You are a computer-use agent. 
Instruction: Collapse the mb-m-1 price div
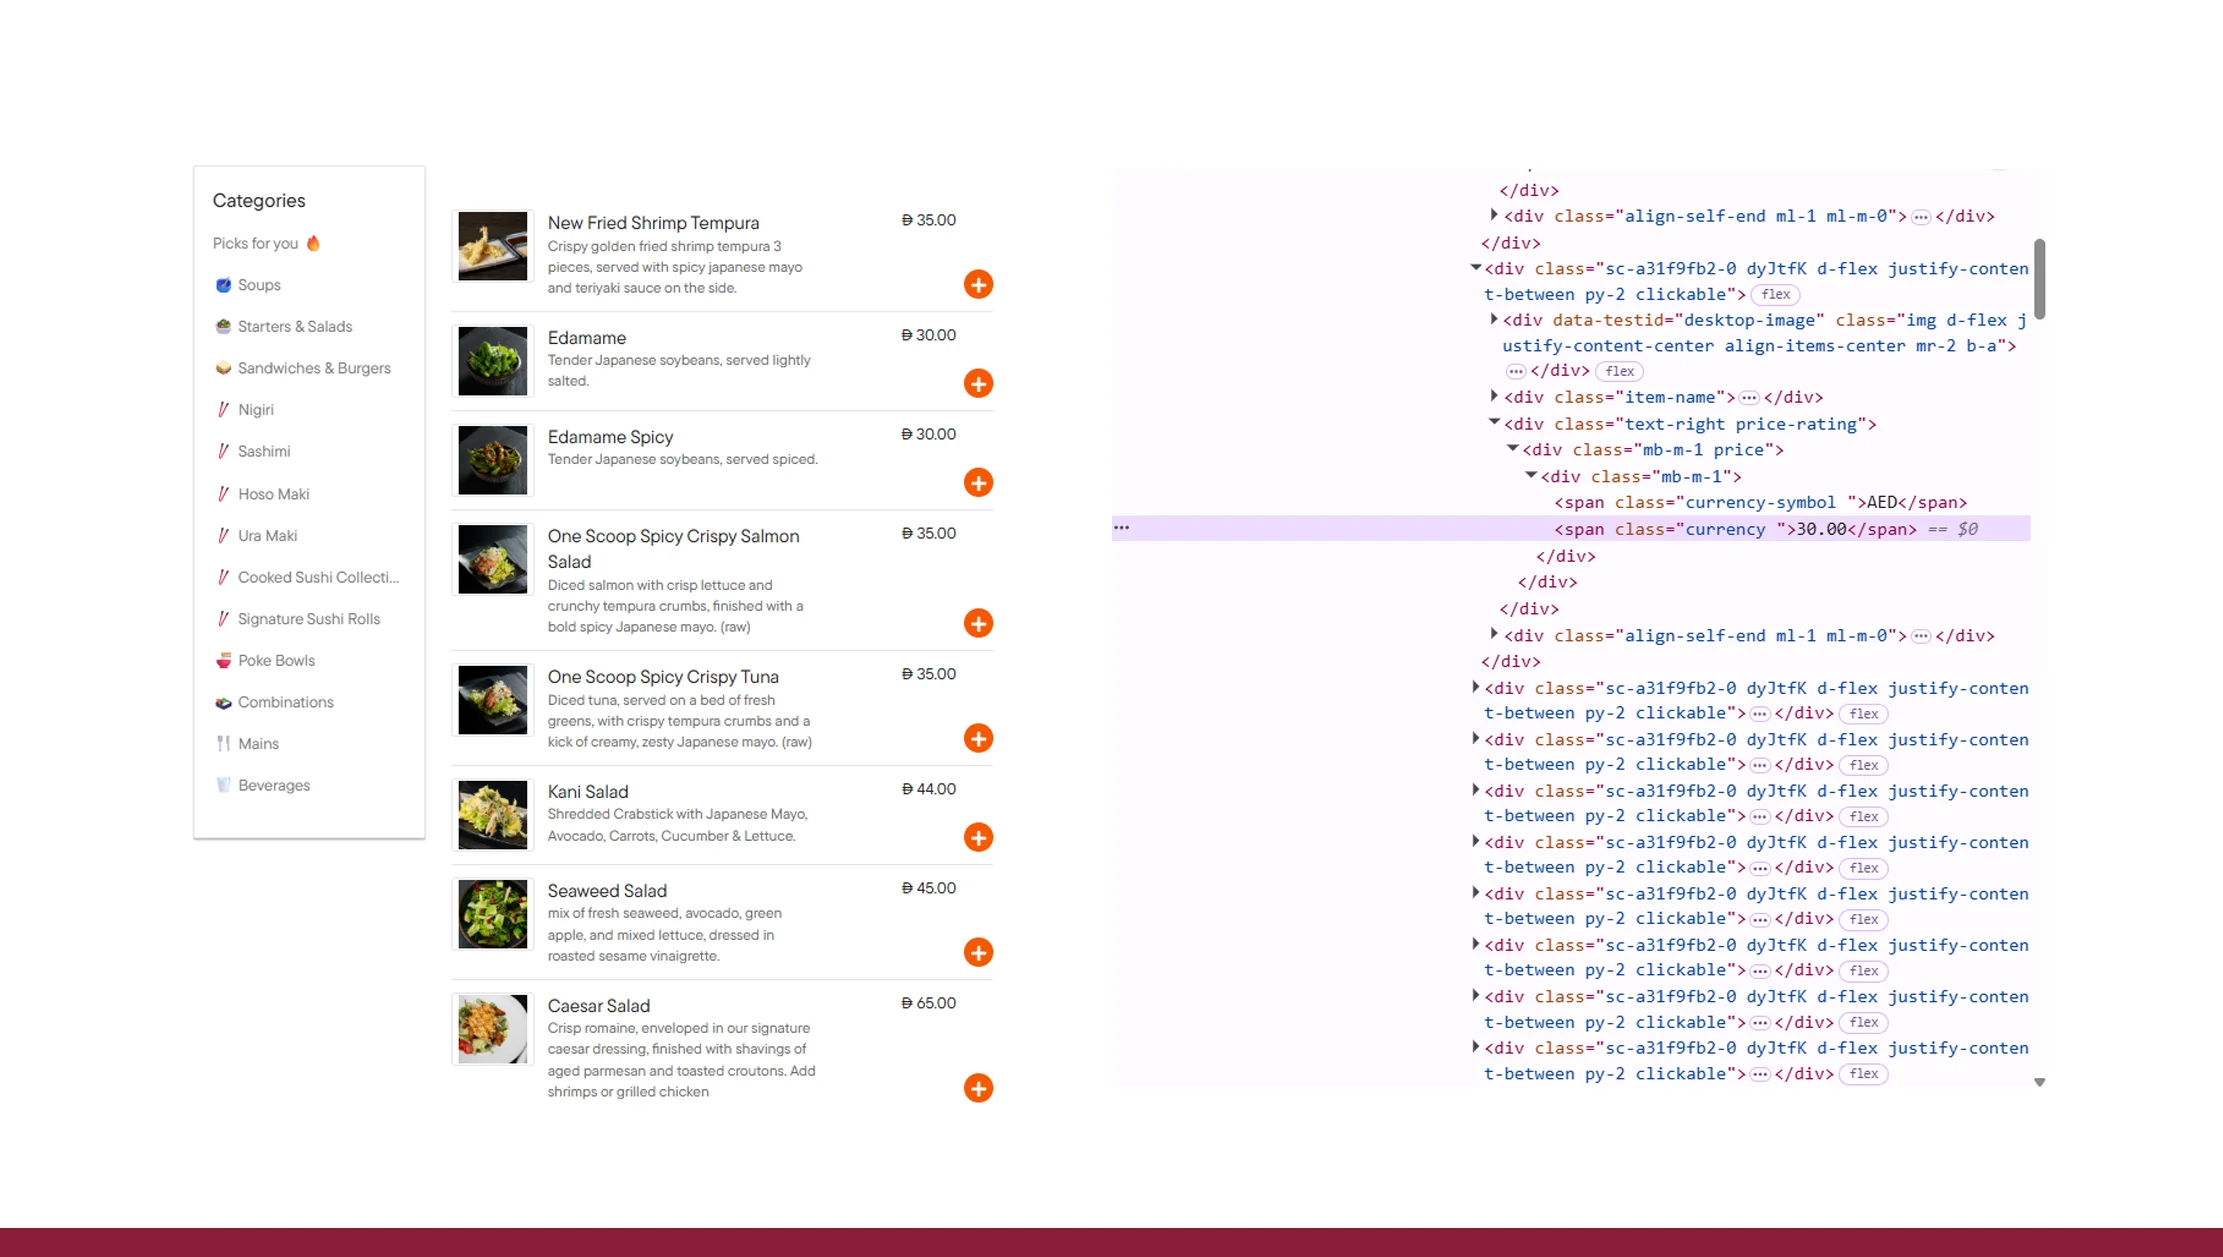click(x=1512, y=449)
